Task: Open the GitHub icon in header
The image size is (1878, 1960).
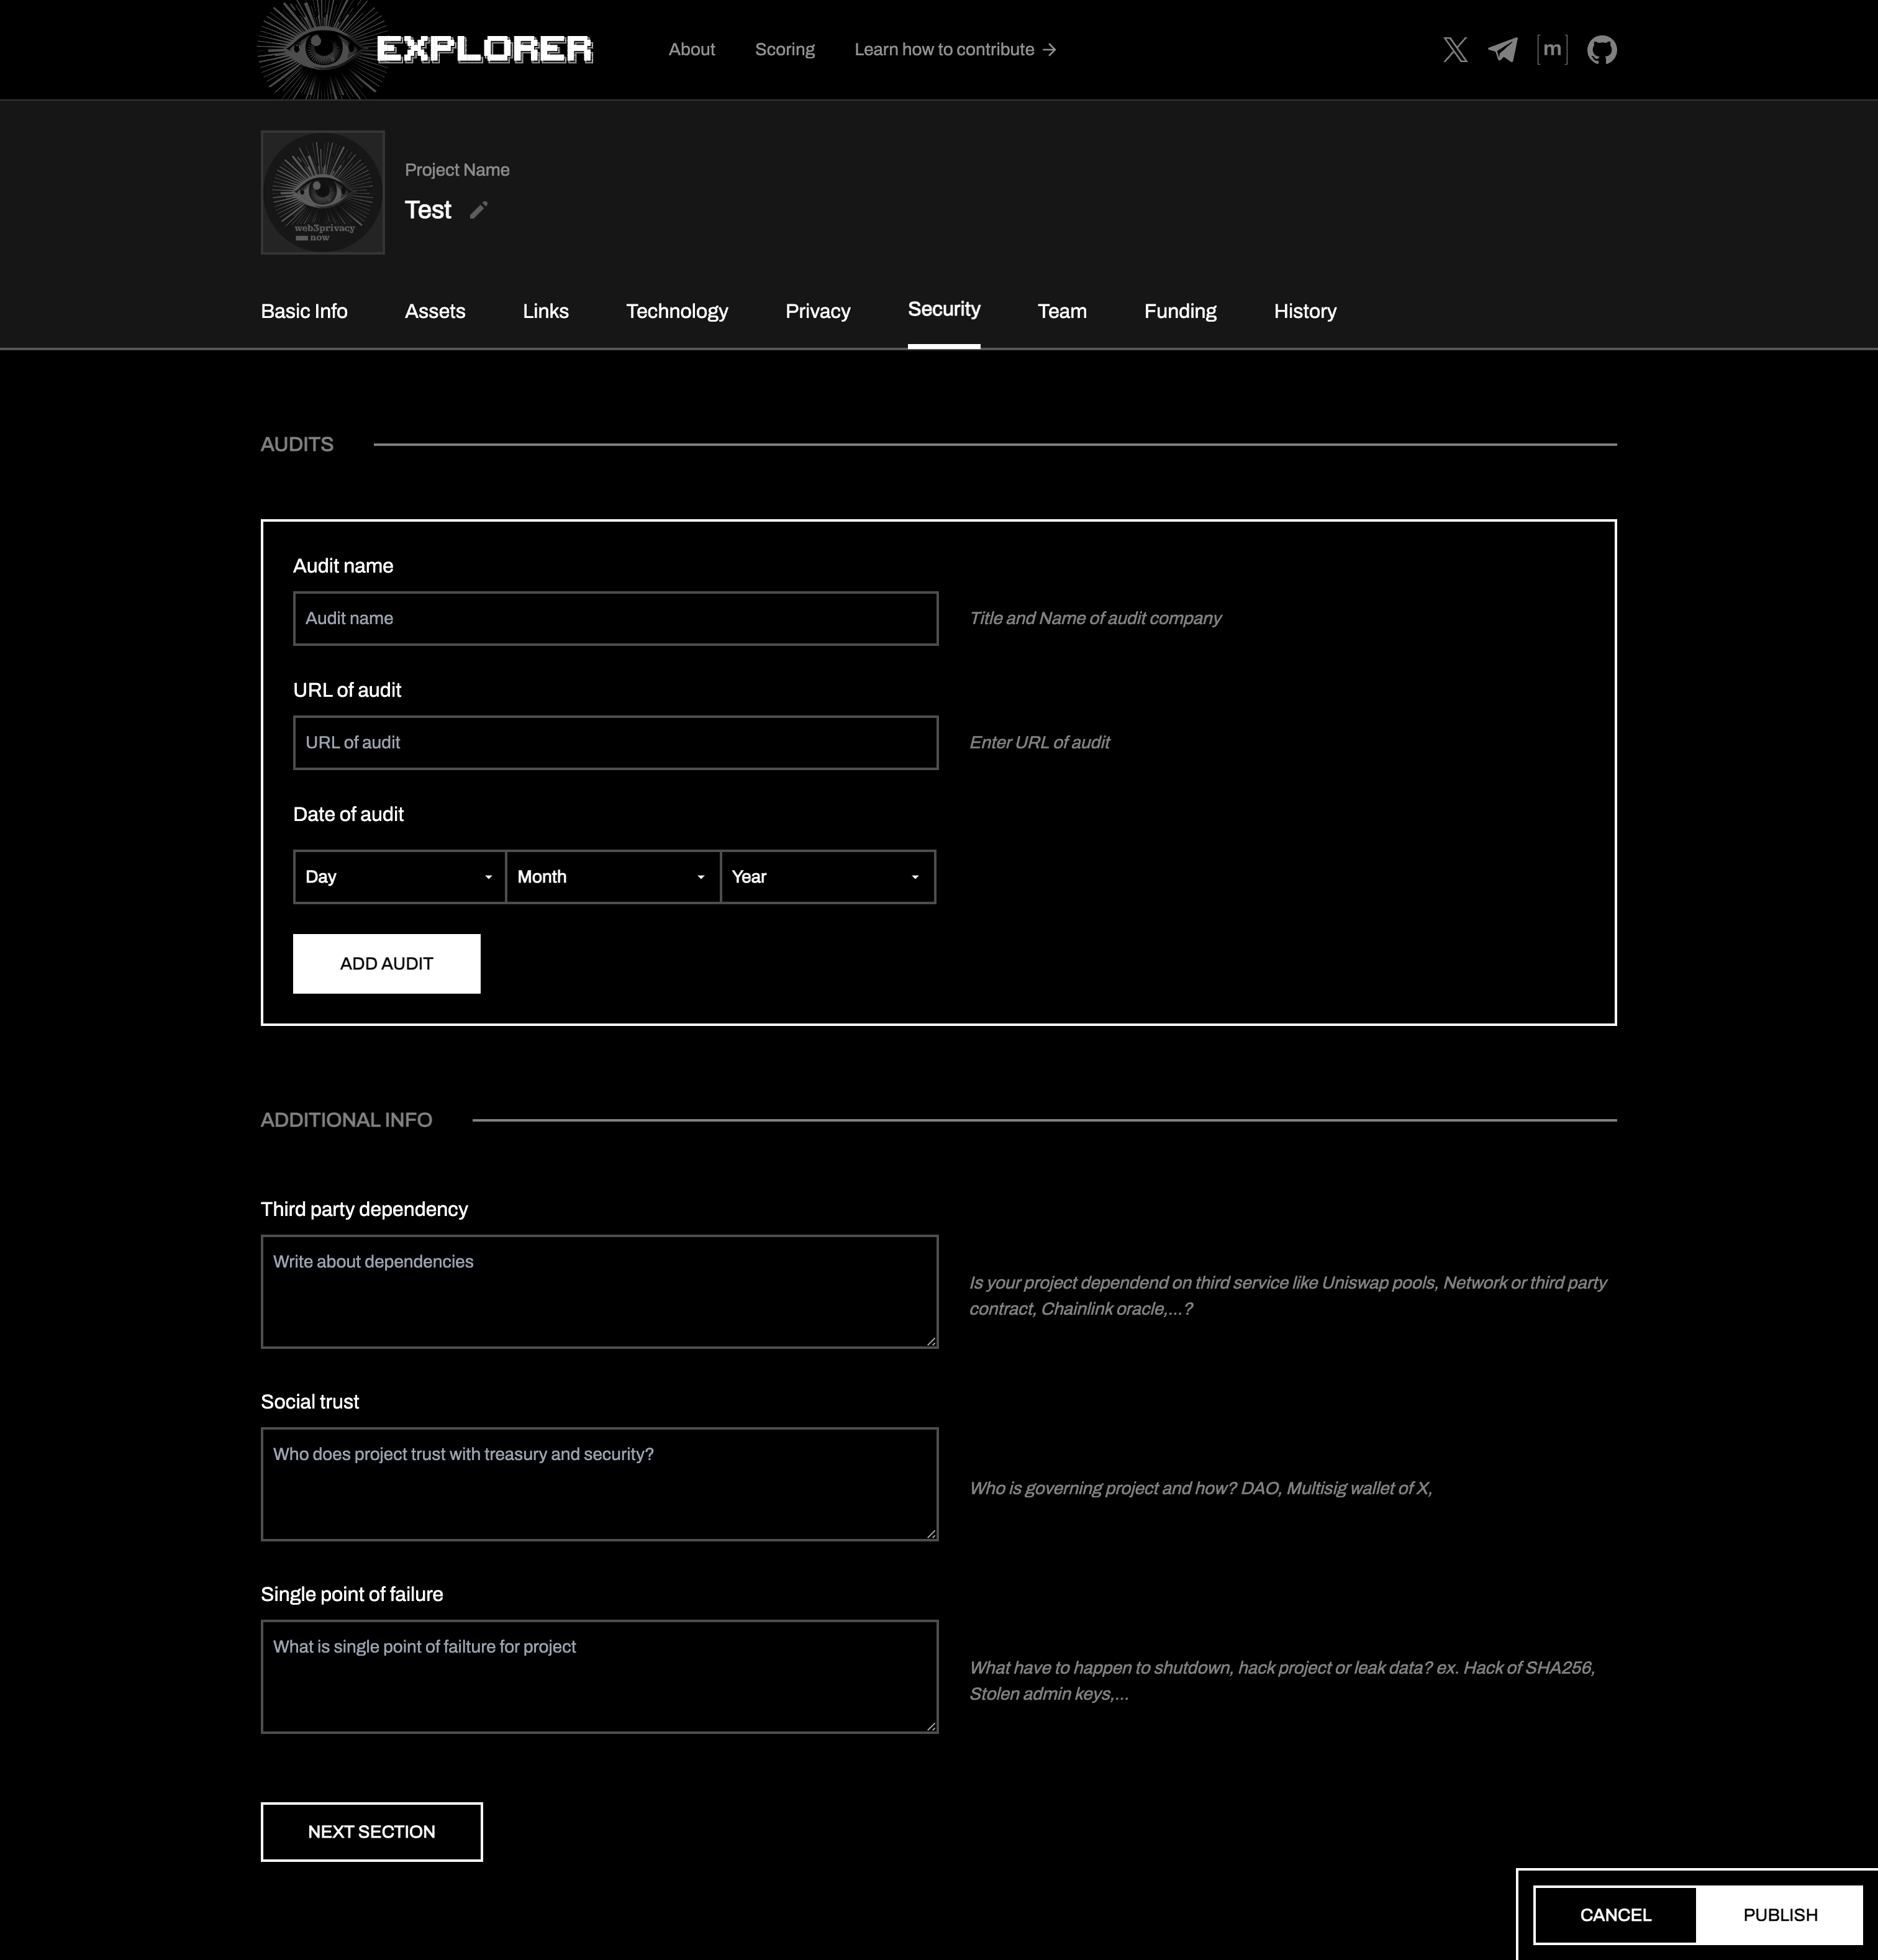Action: (1602, 50)
